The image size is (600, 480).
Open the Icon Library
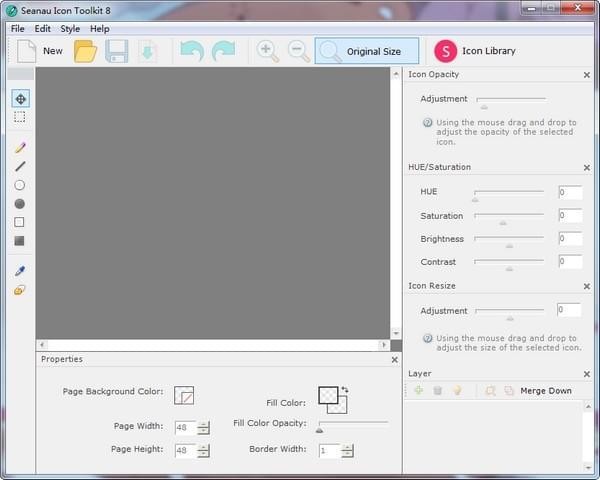475,51
